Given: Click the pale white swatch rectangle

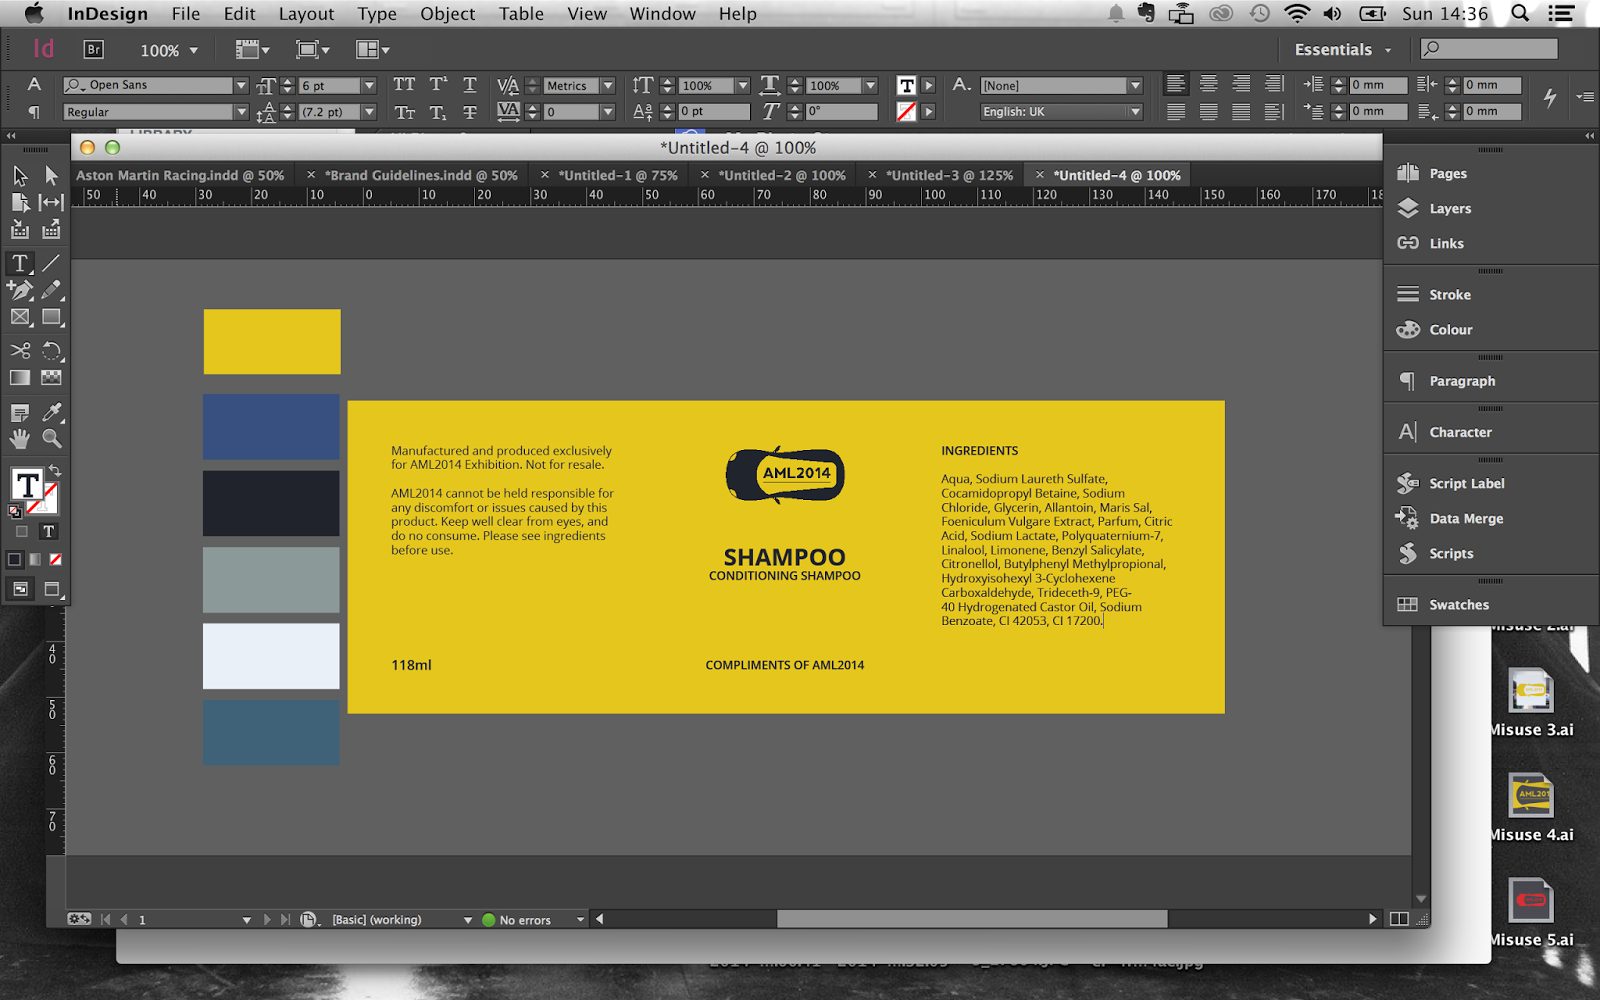Looking at the screenshot, I should tap(271, 656).
